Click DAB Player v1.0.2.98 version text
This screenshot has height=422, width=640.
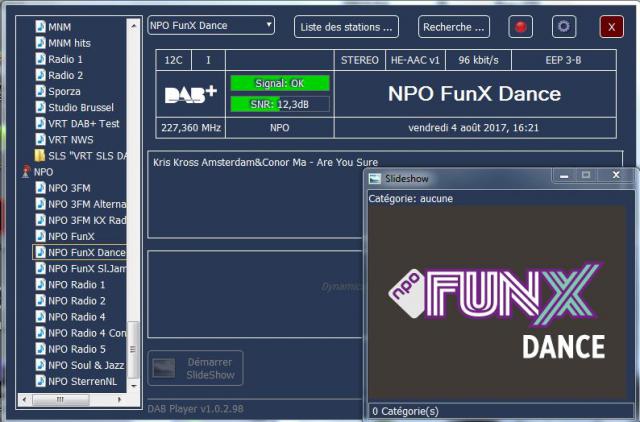point(196,409)
